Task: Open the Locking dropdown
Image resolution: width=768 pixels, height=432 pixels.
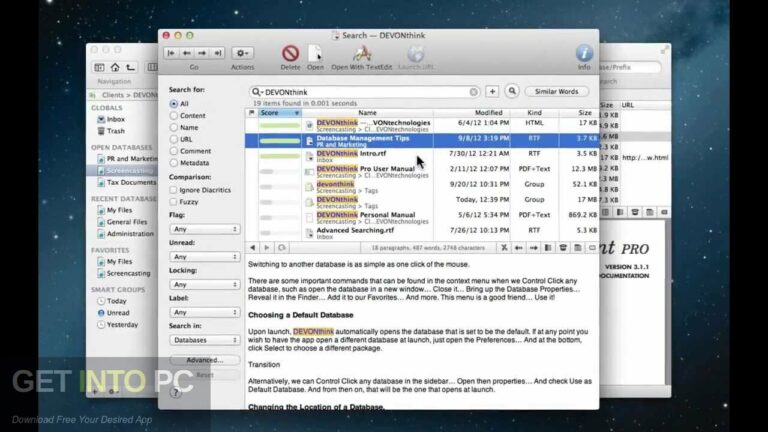Action: [x=204, y=285]
